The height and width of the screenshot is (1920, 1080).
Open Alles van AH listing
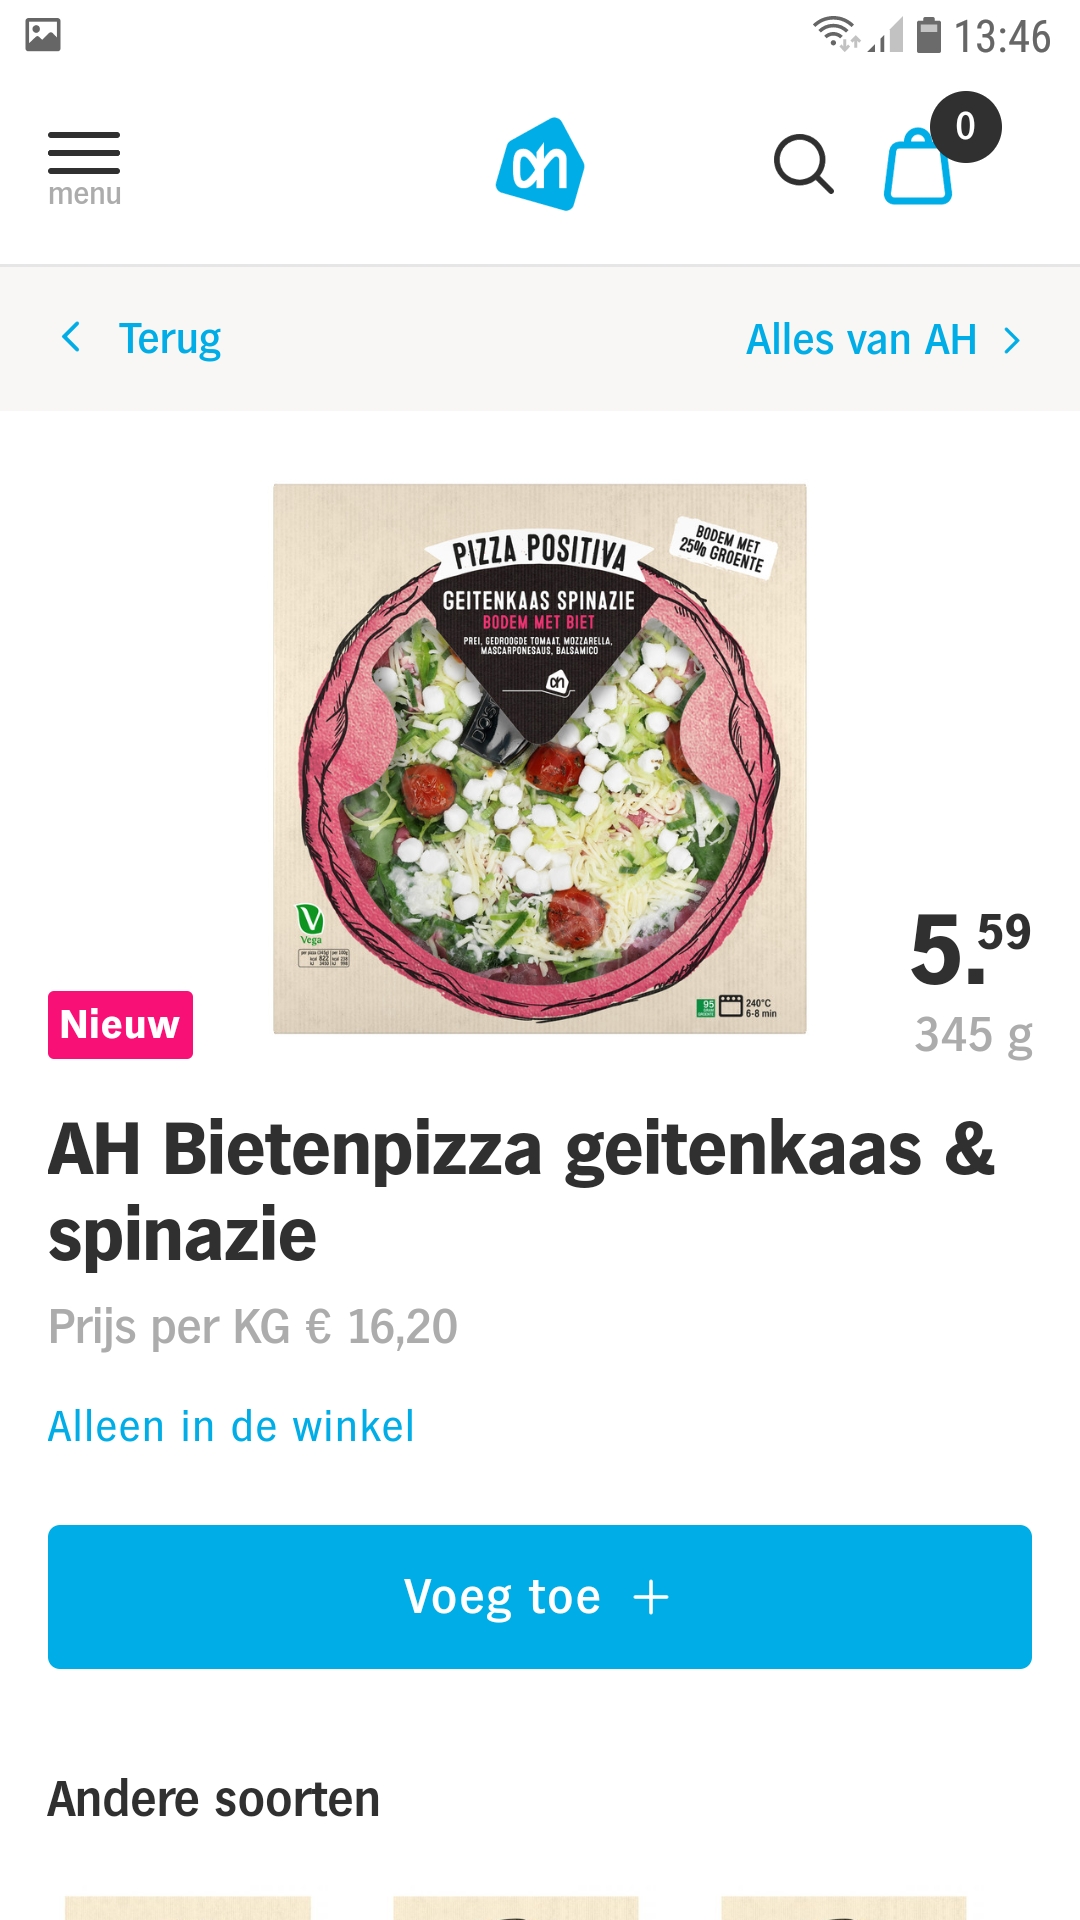[x=861, y=340]
